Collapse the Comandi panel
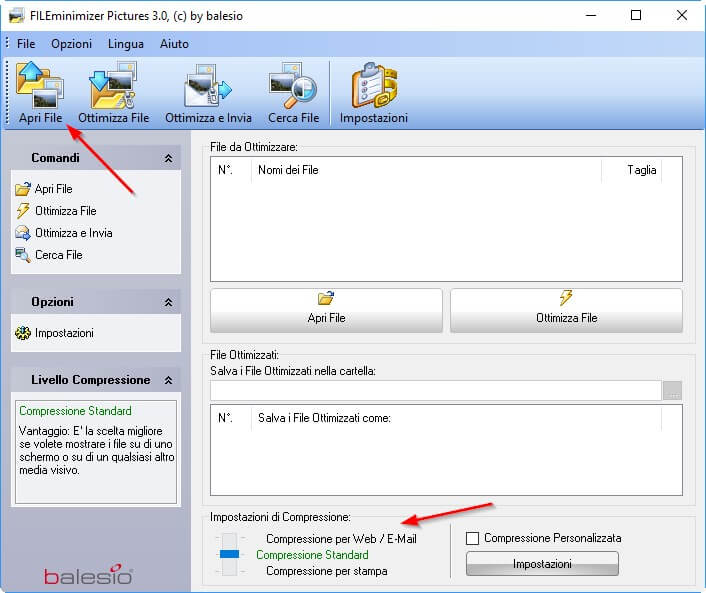Image resolution: width=706 pixels, height=593 pixels. point(168,158)
